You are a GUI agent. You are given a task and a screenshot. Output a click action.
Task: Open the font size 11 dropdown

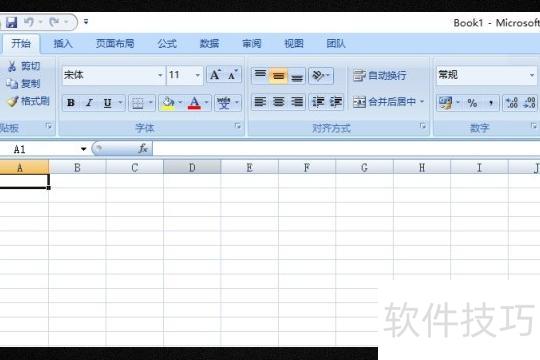pos(198,75)
